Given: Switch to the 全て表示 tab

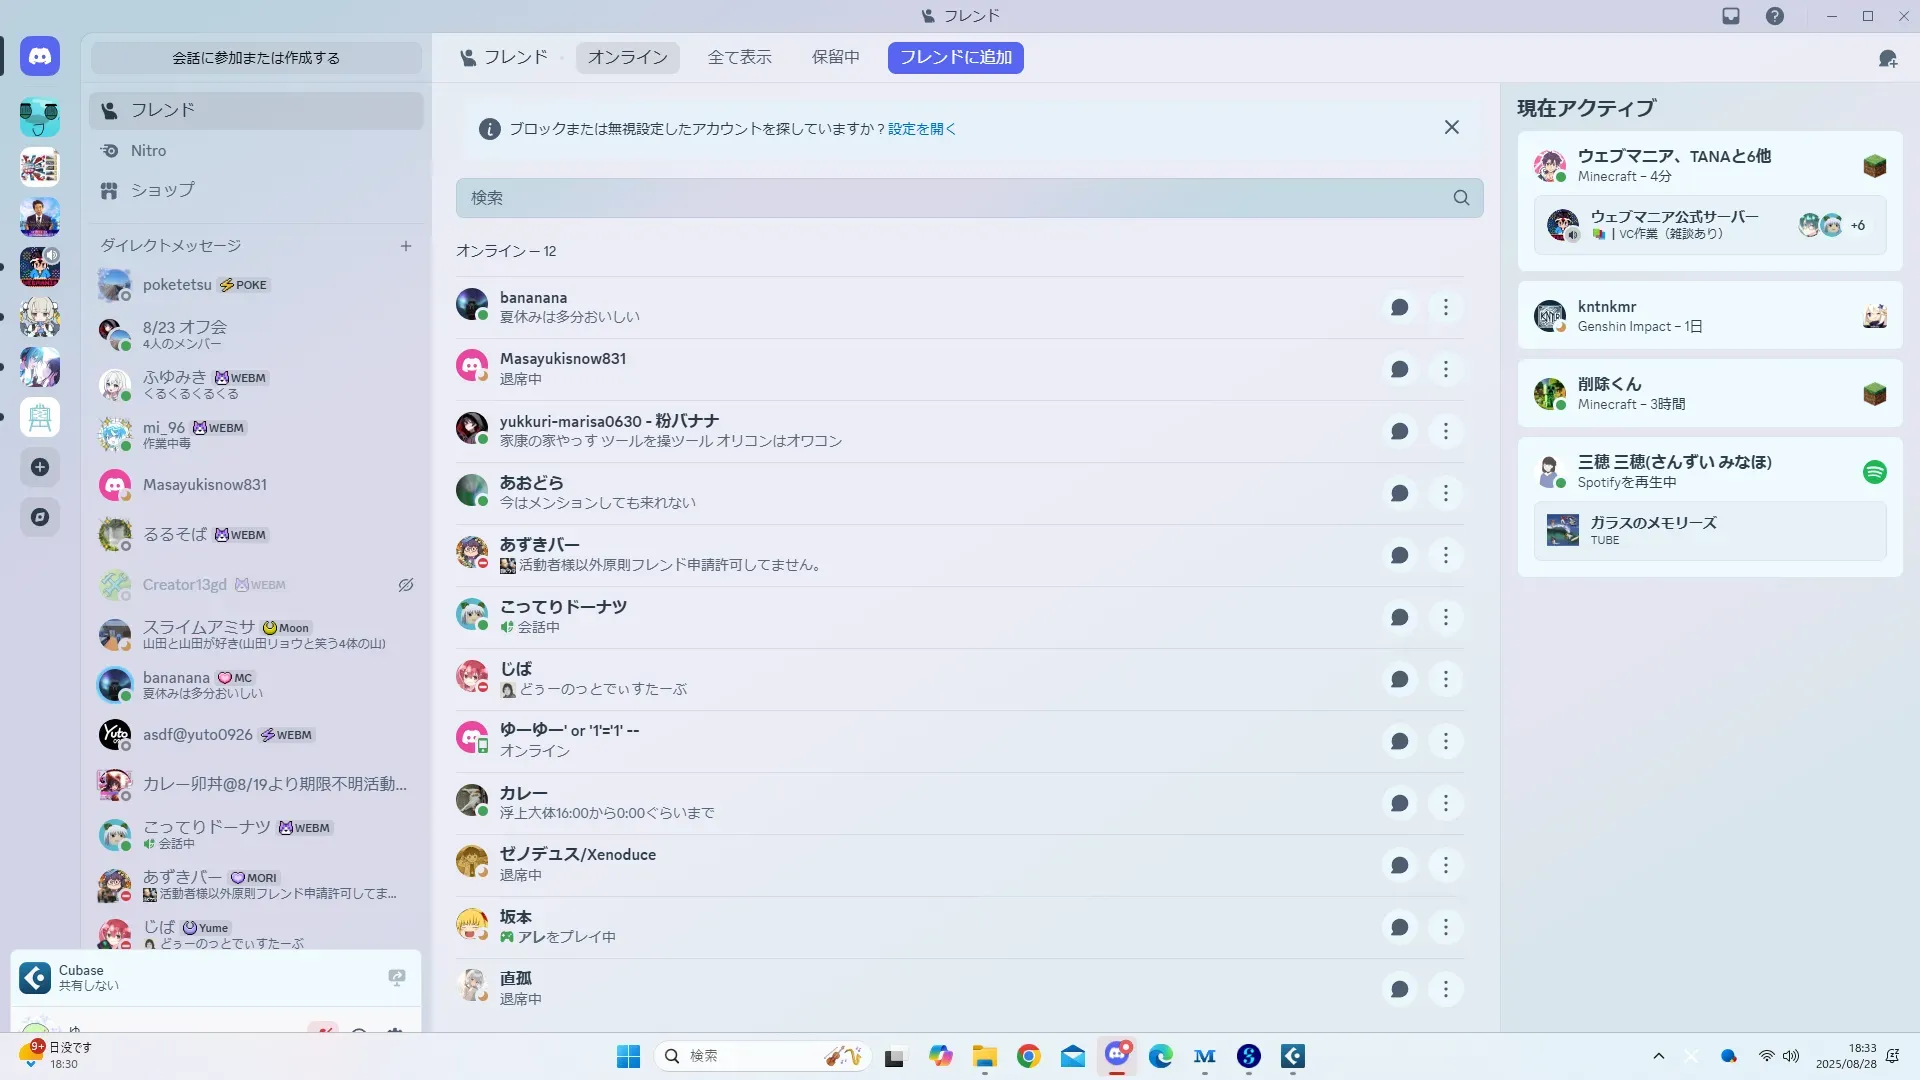Looking at the screenshot, I should 739,58.
